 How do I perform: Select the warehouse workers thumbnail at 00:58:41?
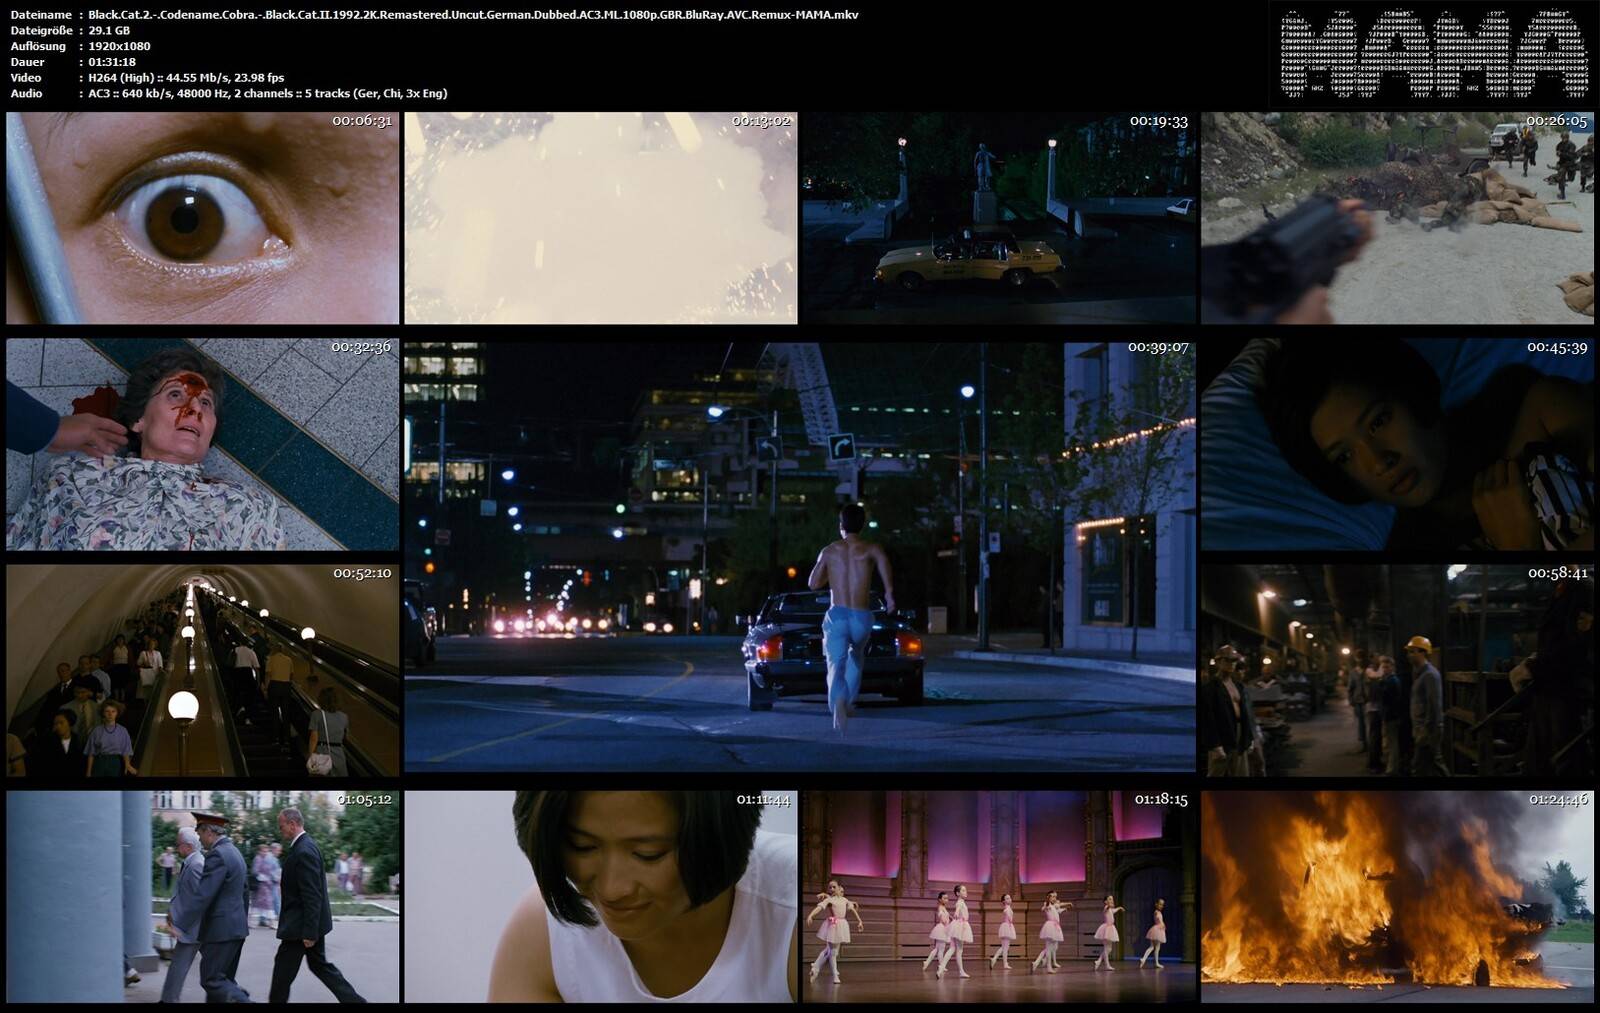[x=1397, y=670]
